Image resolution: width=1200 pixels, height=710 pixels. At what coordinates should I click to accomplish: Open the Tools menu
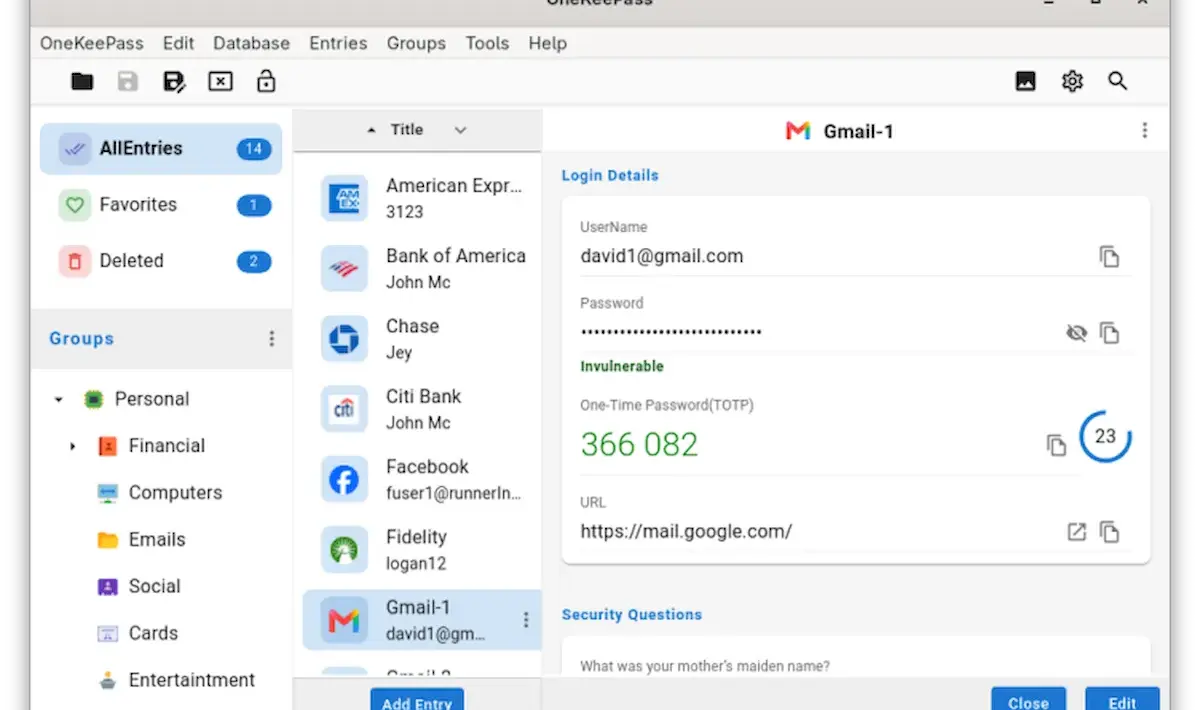pyautogui.click(x=487, y=43)
